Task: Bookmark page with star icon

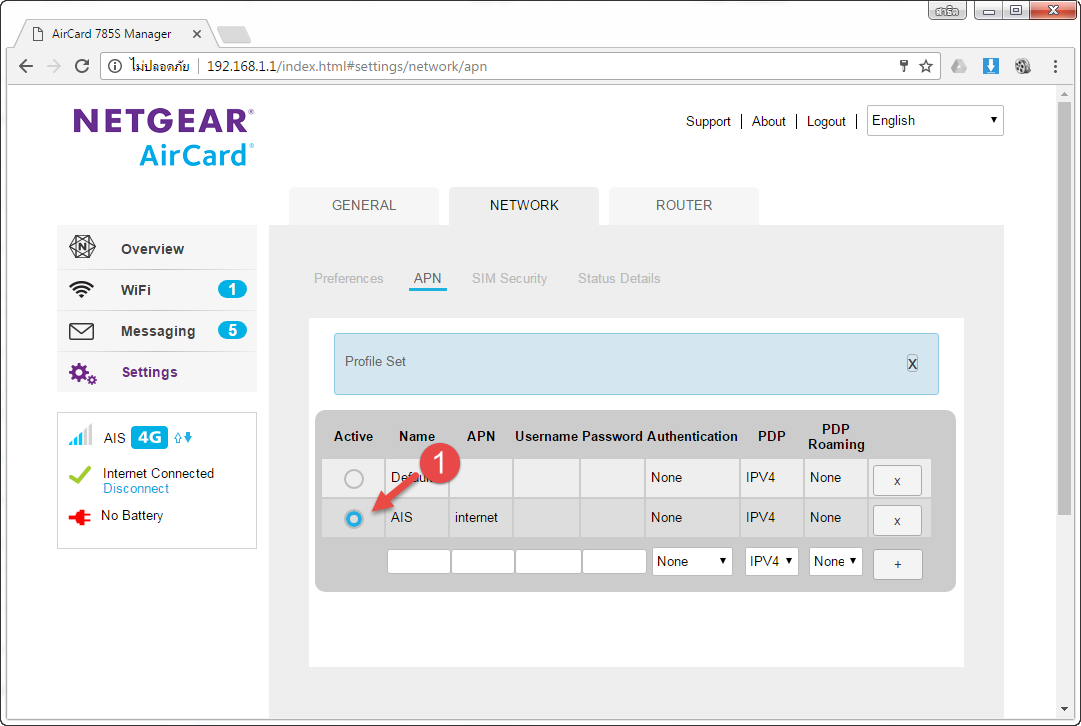Action: [x=926, y=66]
